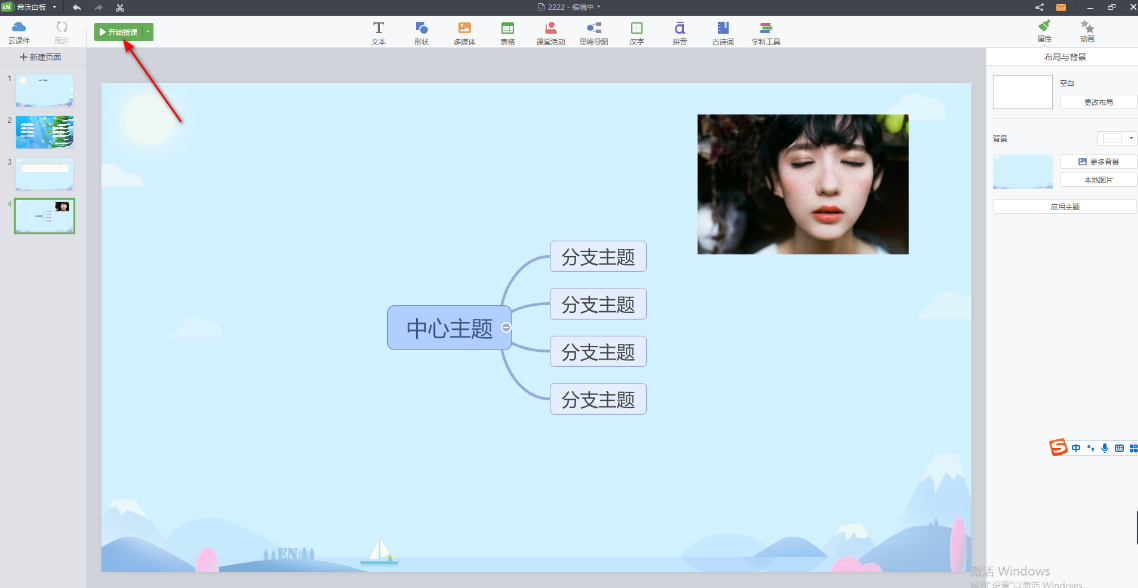The width and height of the screenshot is (1138, 588).
Task: Switch to the 动画 (Animation) tab
Action: (1087, 31)
